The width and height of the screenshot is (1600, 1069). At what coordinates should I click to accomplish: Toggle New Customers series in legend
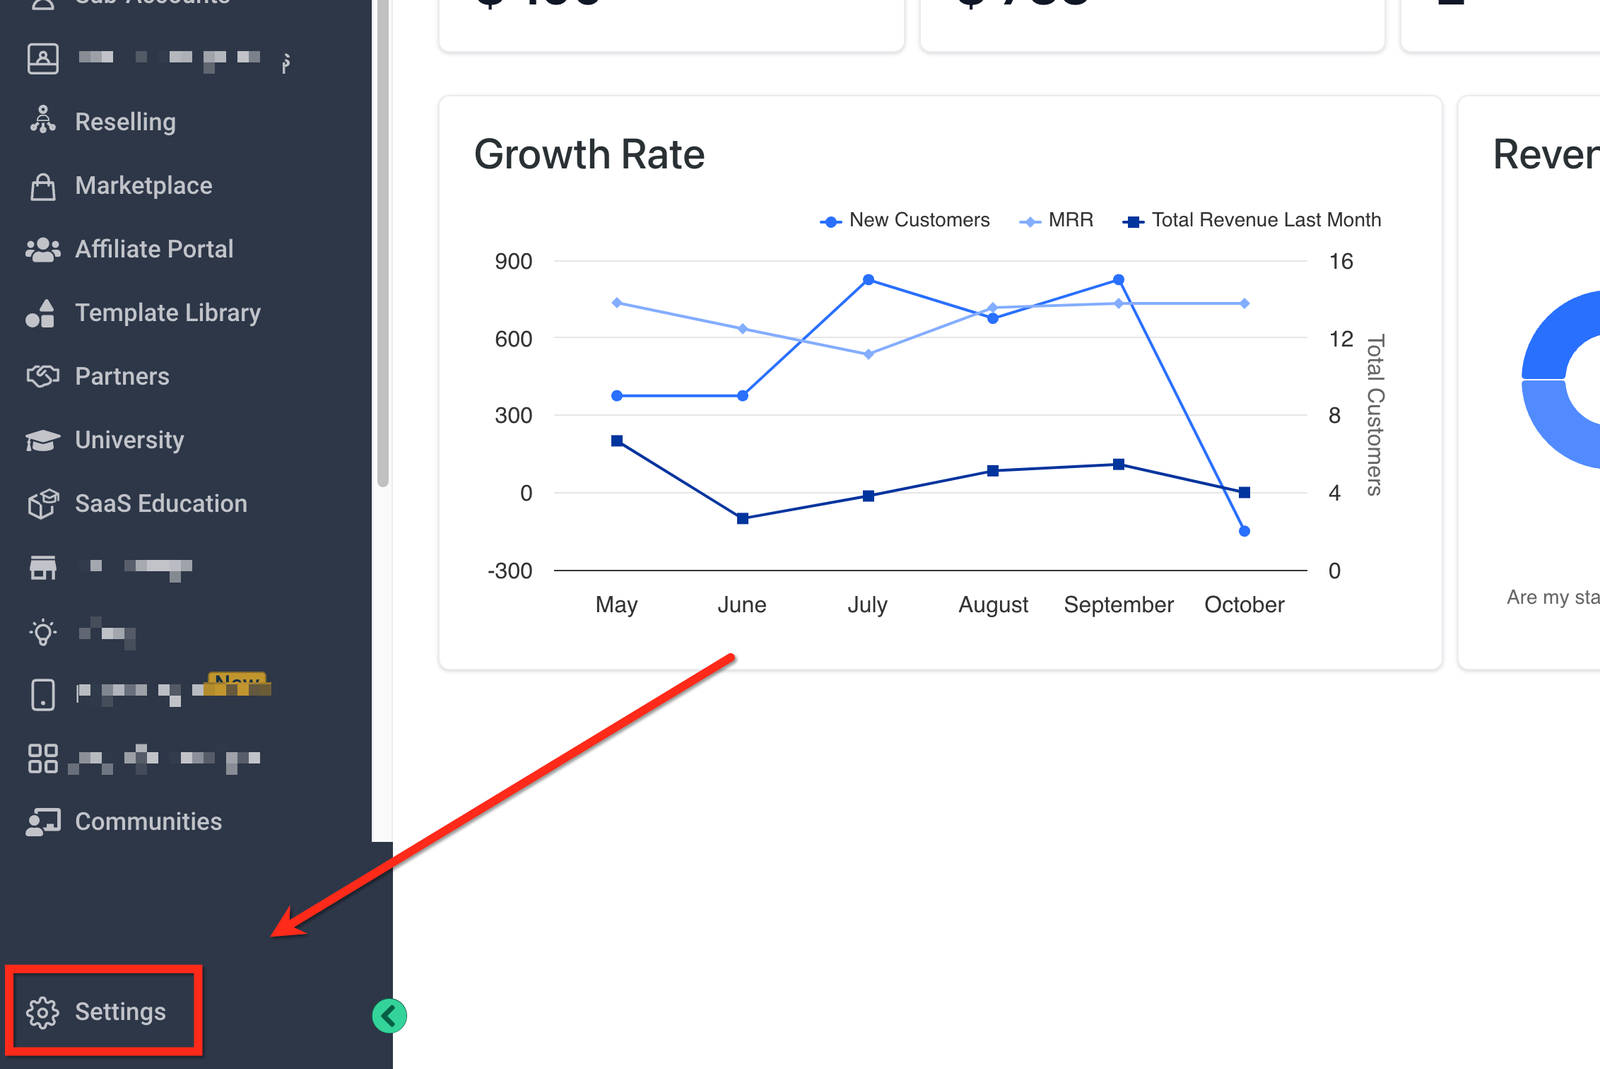click(x=905, y=220)
